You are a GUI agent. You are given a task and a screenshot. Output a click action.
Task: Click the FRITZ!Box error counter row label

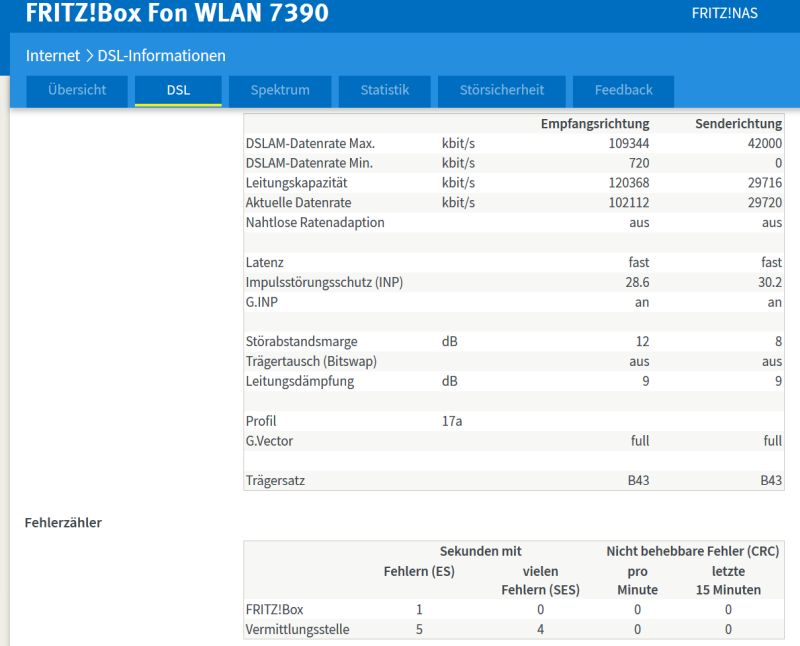coord(274,610)
